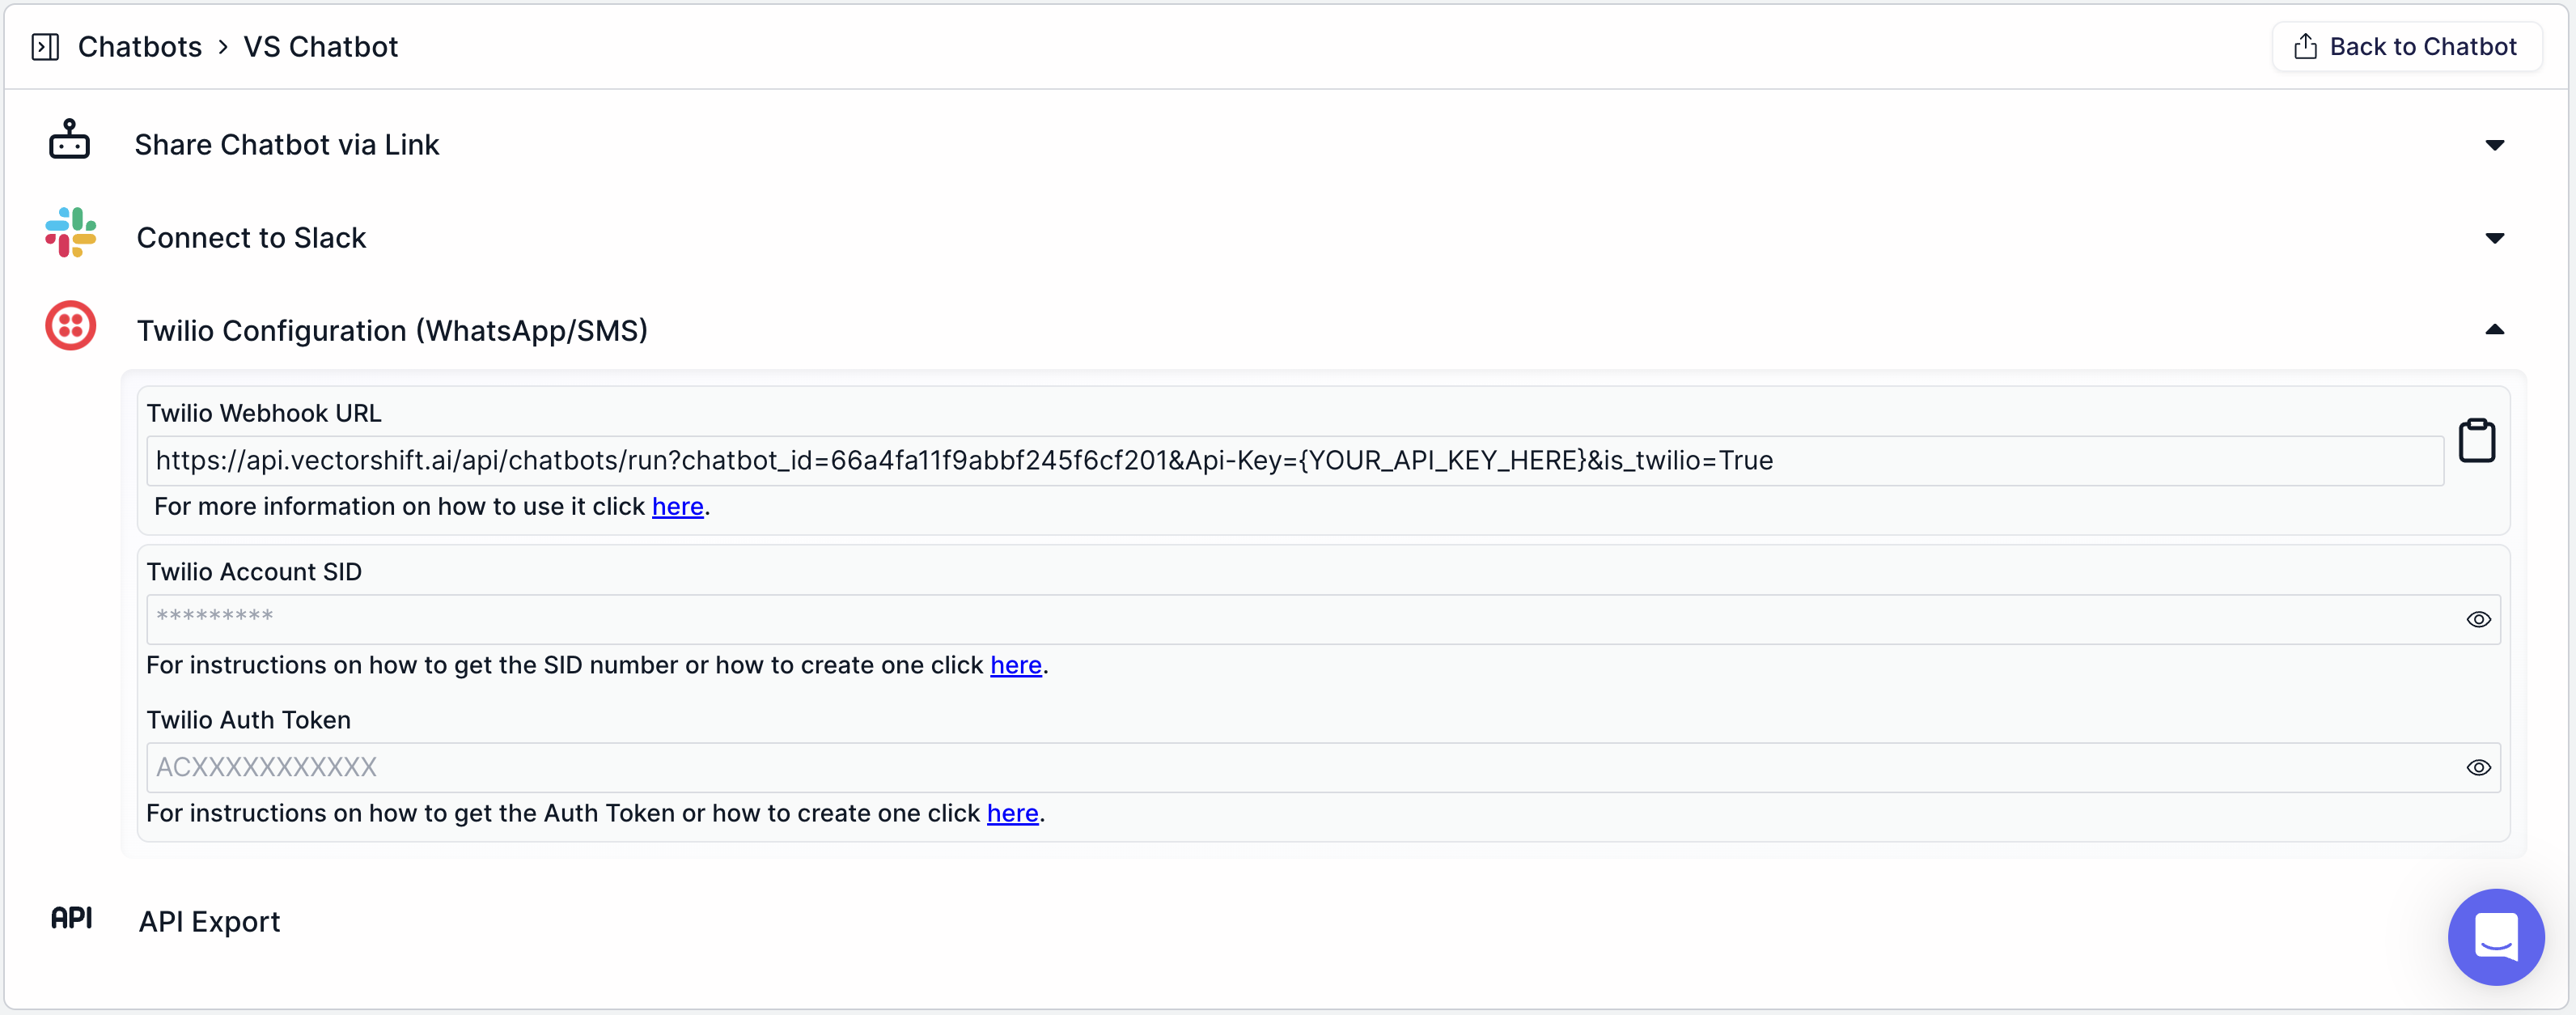The height and width of the screenshot is (1015, 2576).
Task: Expand the Connect to Slack section
Action: click(2495, 238)
